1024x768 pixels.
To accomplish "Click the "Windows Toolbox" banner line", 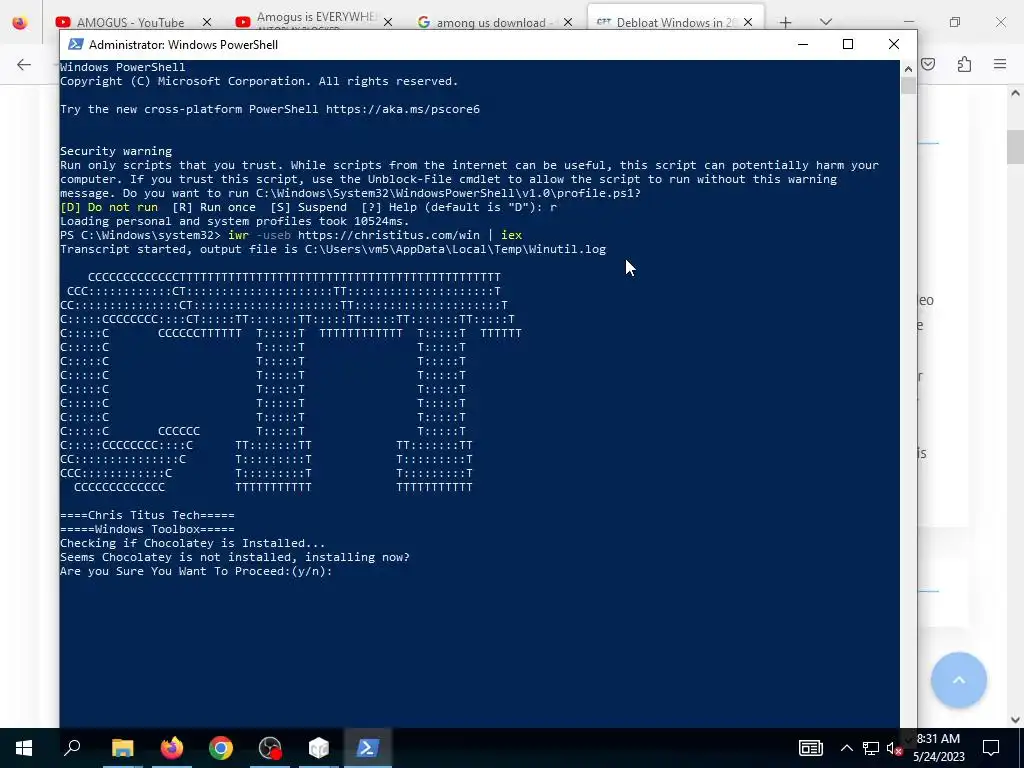I will [x=147, y=529].
